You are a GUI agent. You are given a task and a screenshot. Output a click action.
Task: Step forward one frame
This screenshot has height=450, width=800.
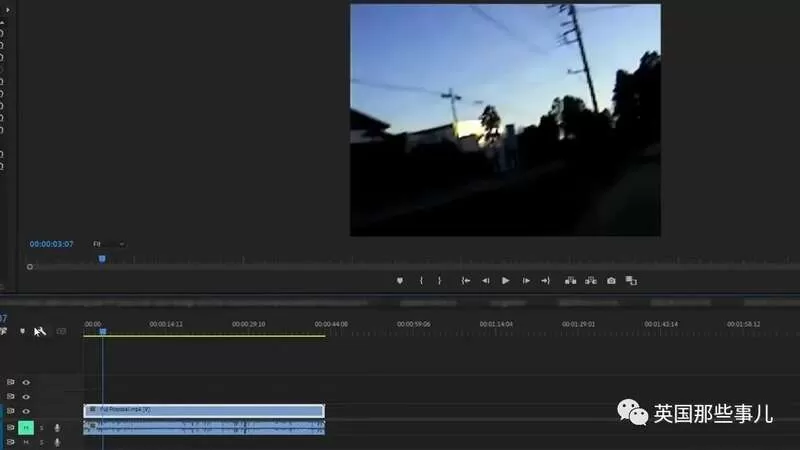click(526, 281)
